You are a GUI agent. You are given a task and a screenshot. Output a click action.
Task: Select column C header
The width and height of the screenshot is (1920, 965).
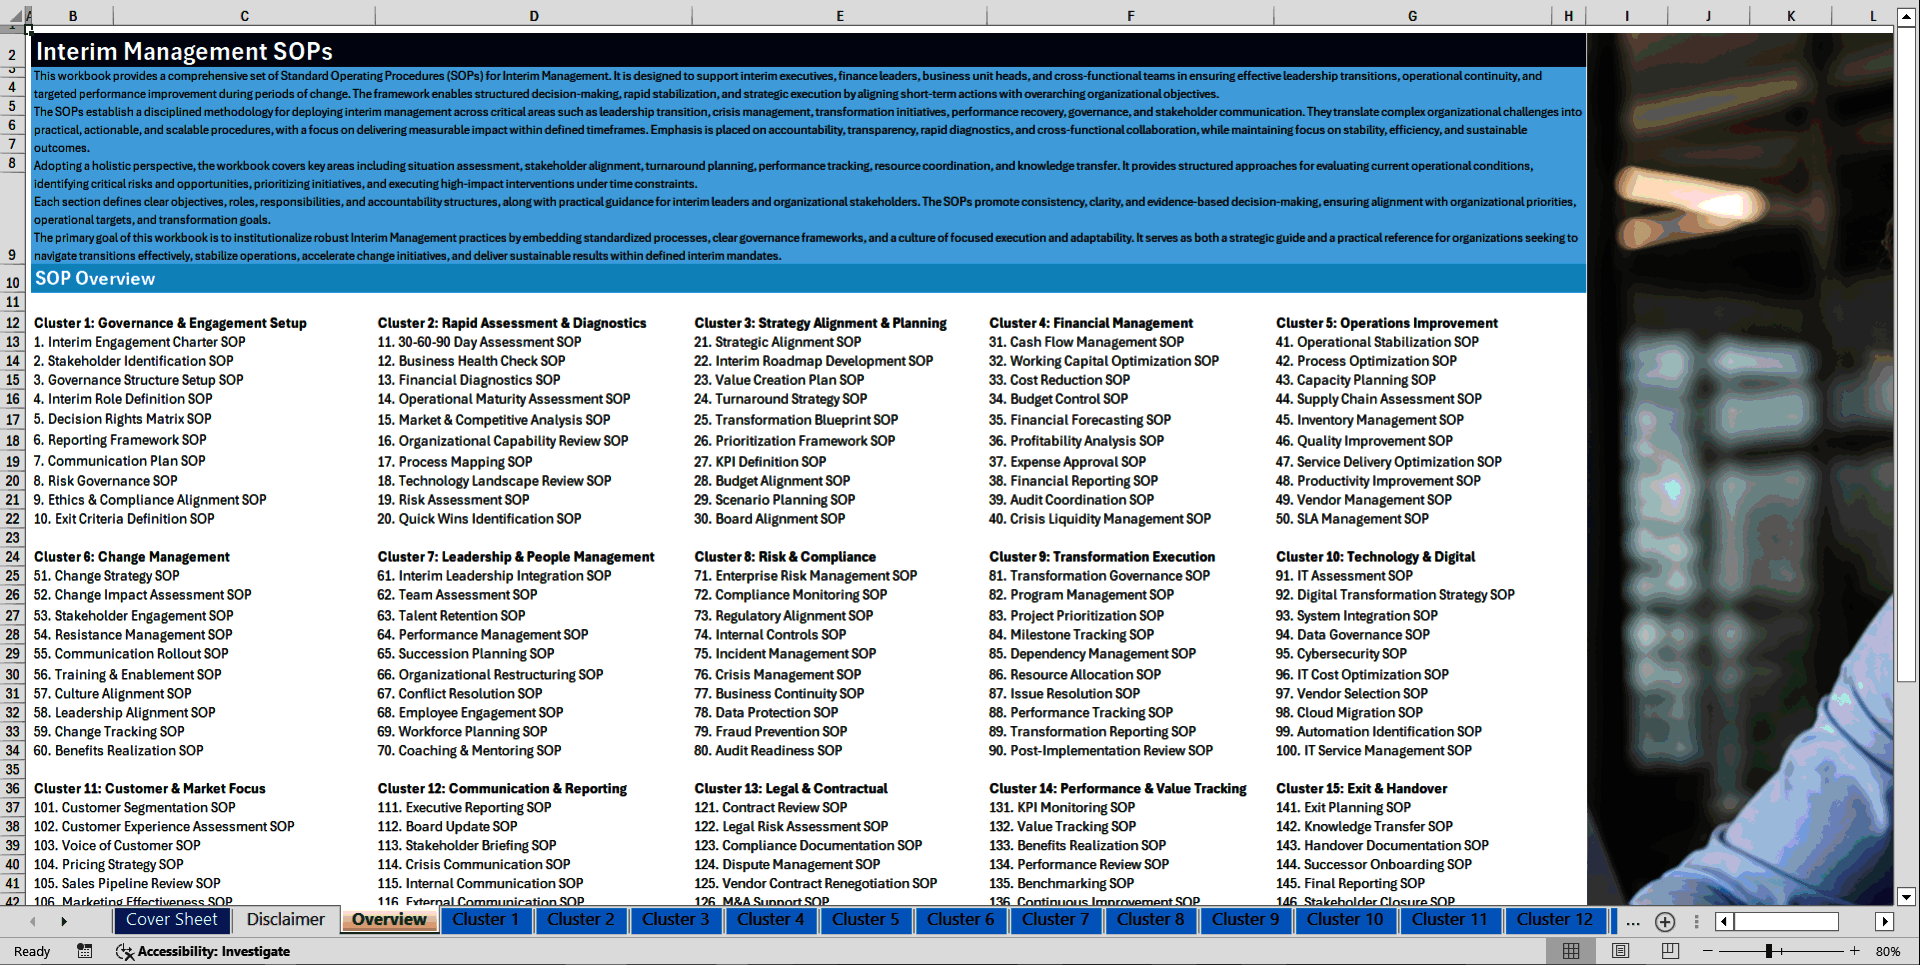[244, 16]
